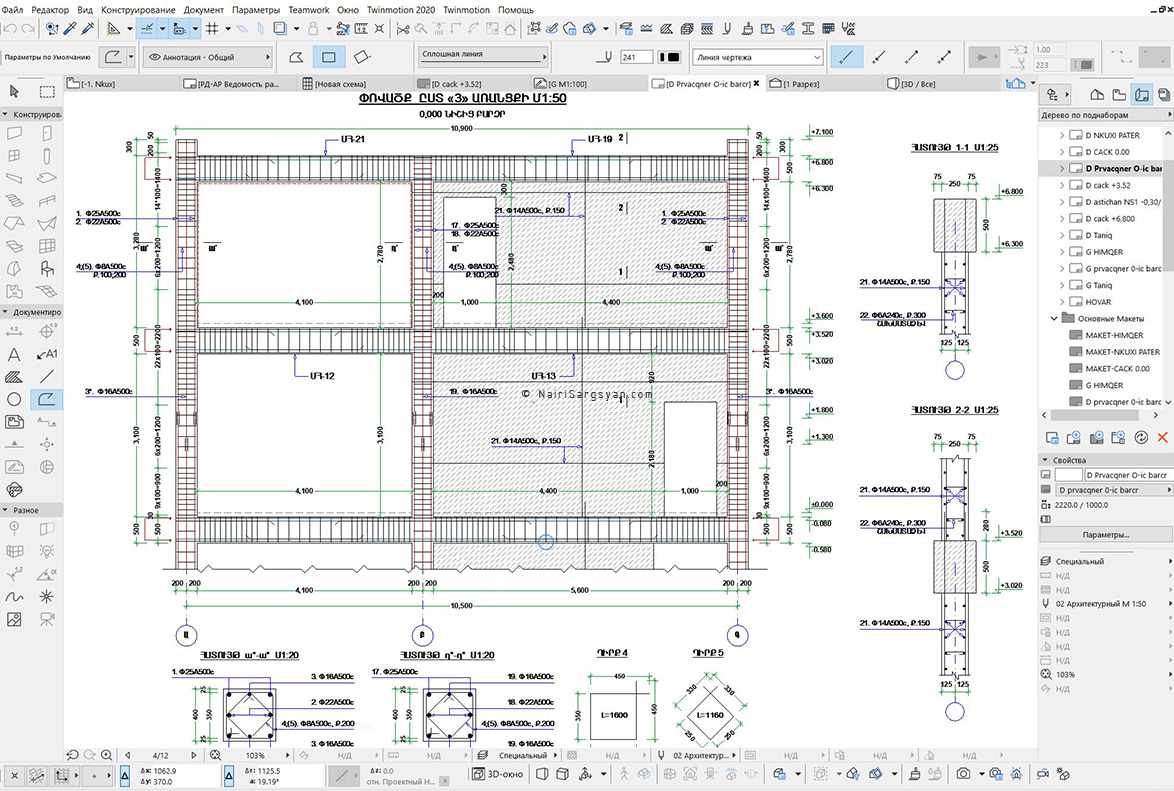Click the camera icon in bottom toolbar

click(x=964, y=774)
